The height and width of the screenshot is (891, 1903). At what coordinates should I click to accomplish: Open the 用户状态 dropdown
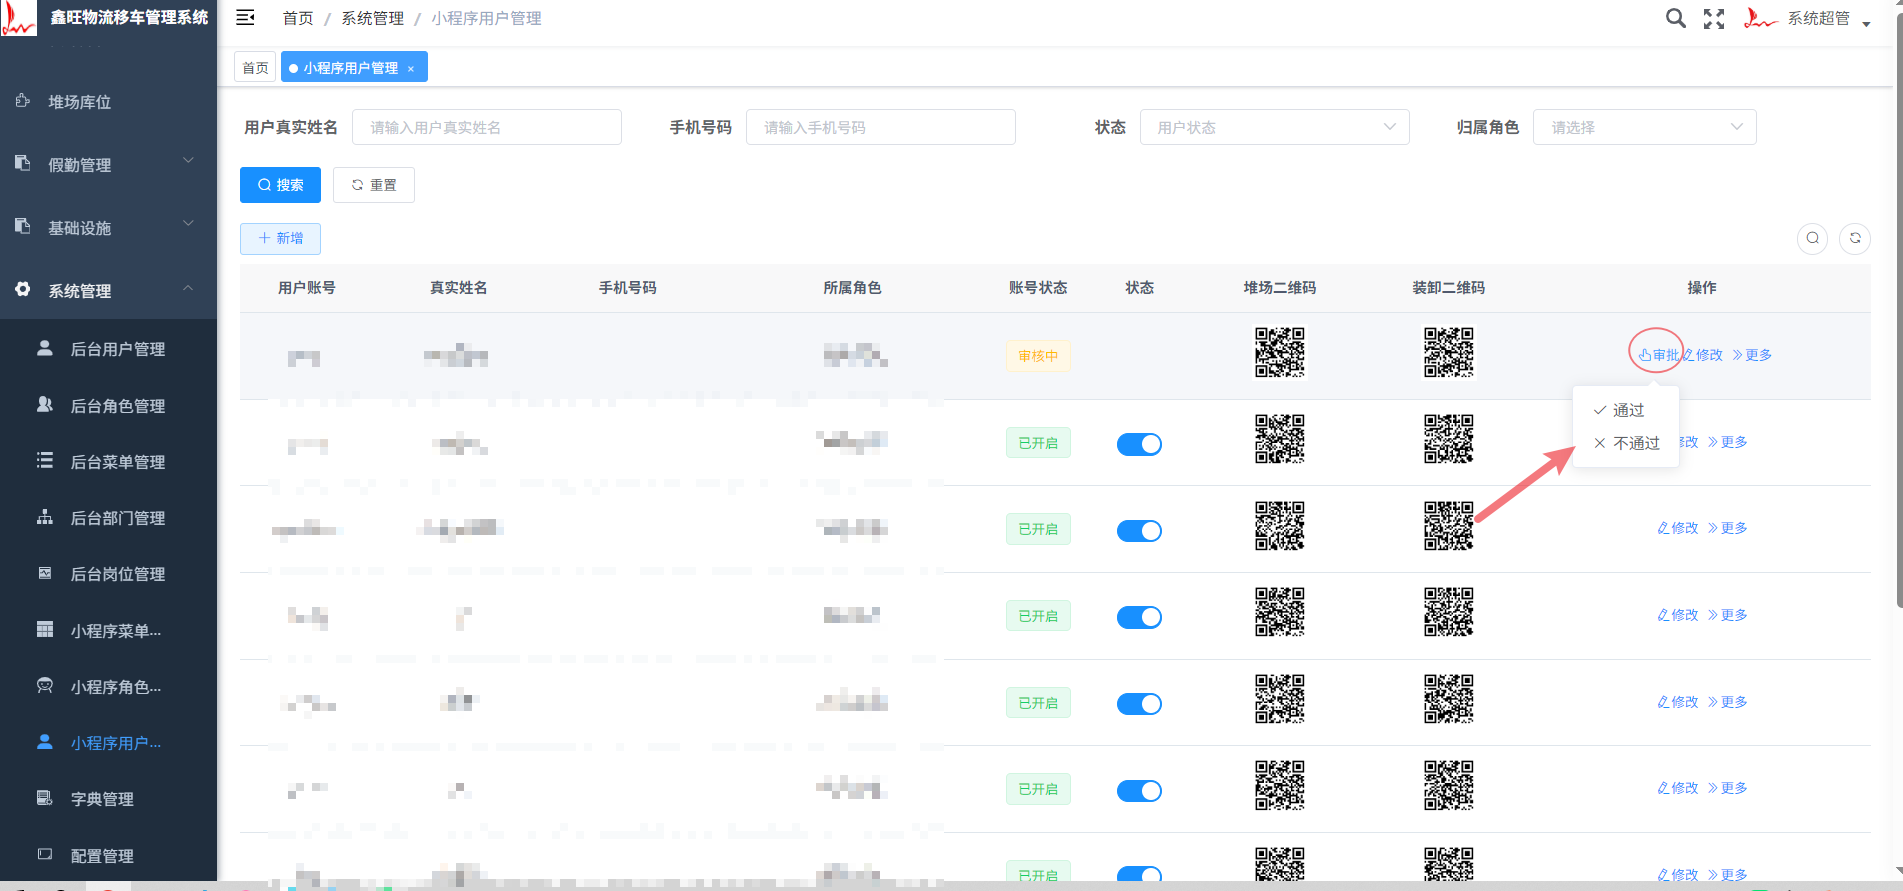click(1275, 127)
